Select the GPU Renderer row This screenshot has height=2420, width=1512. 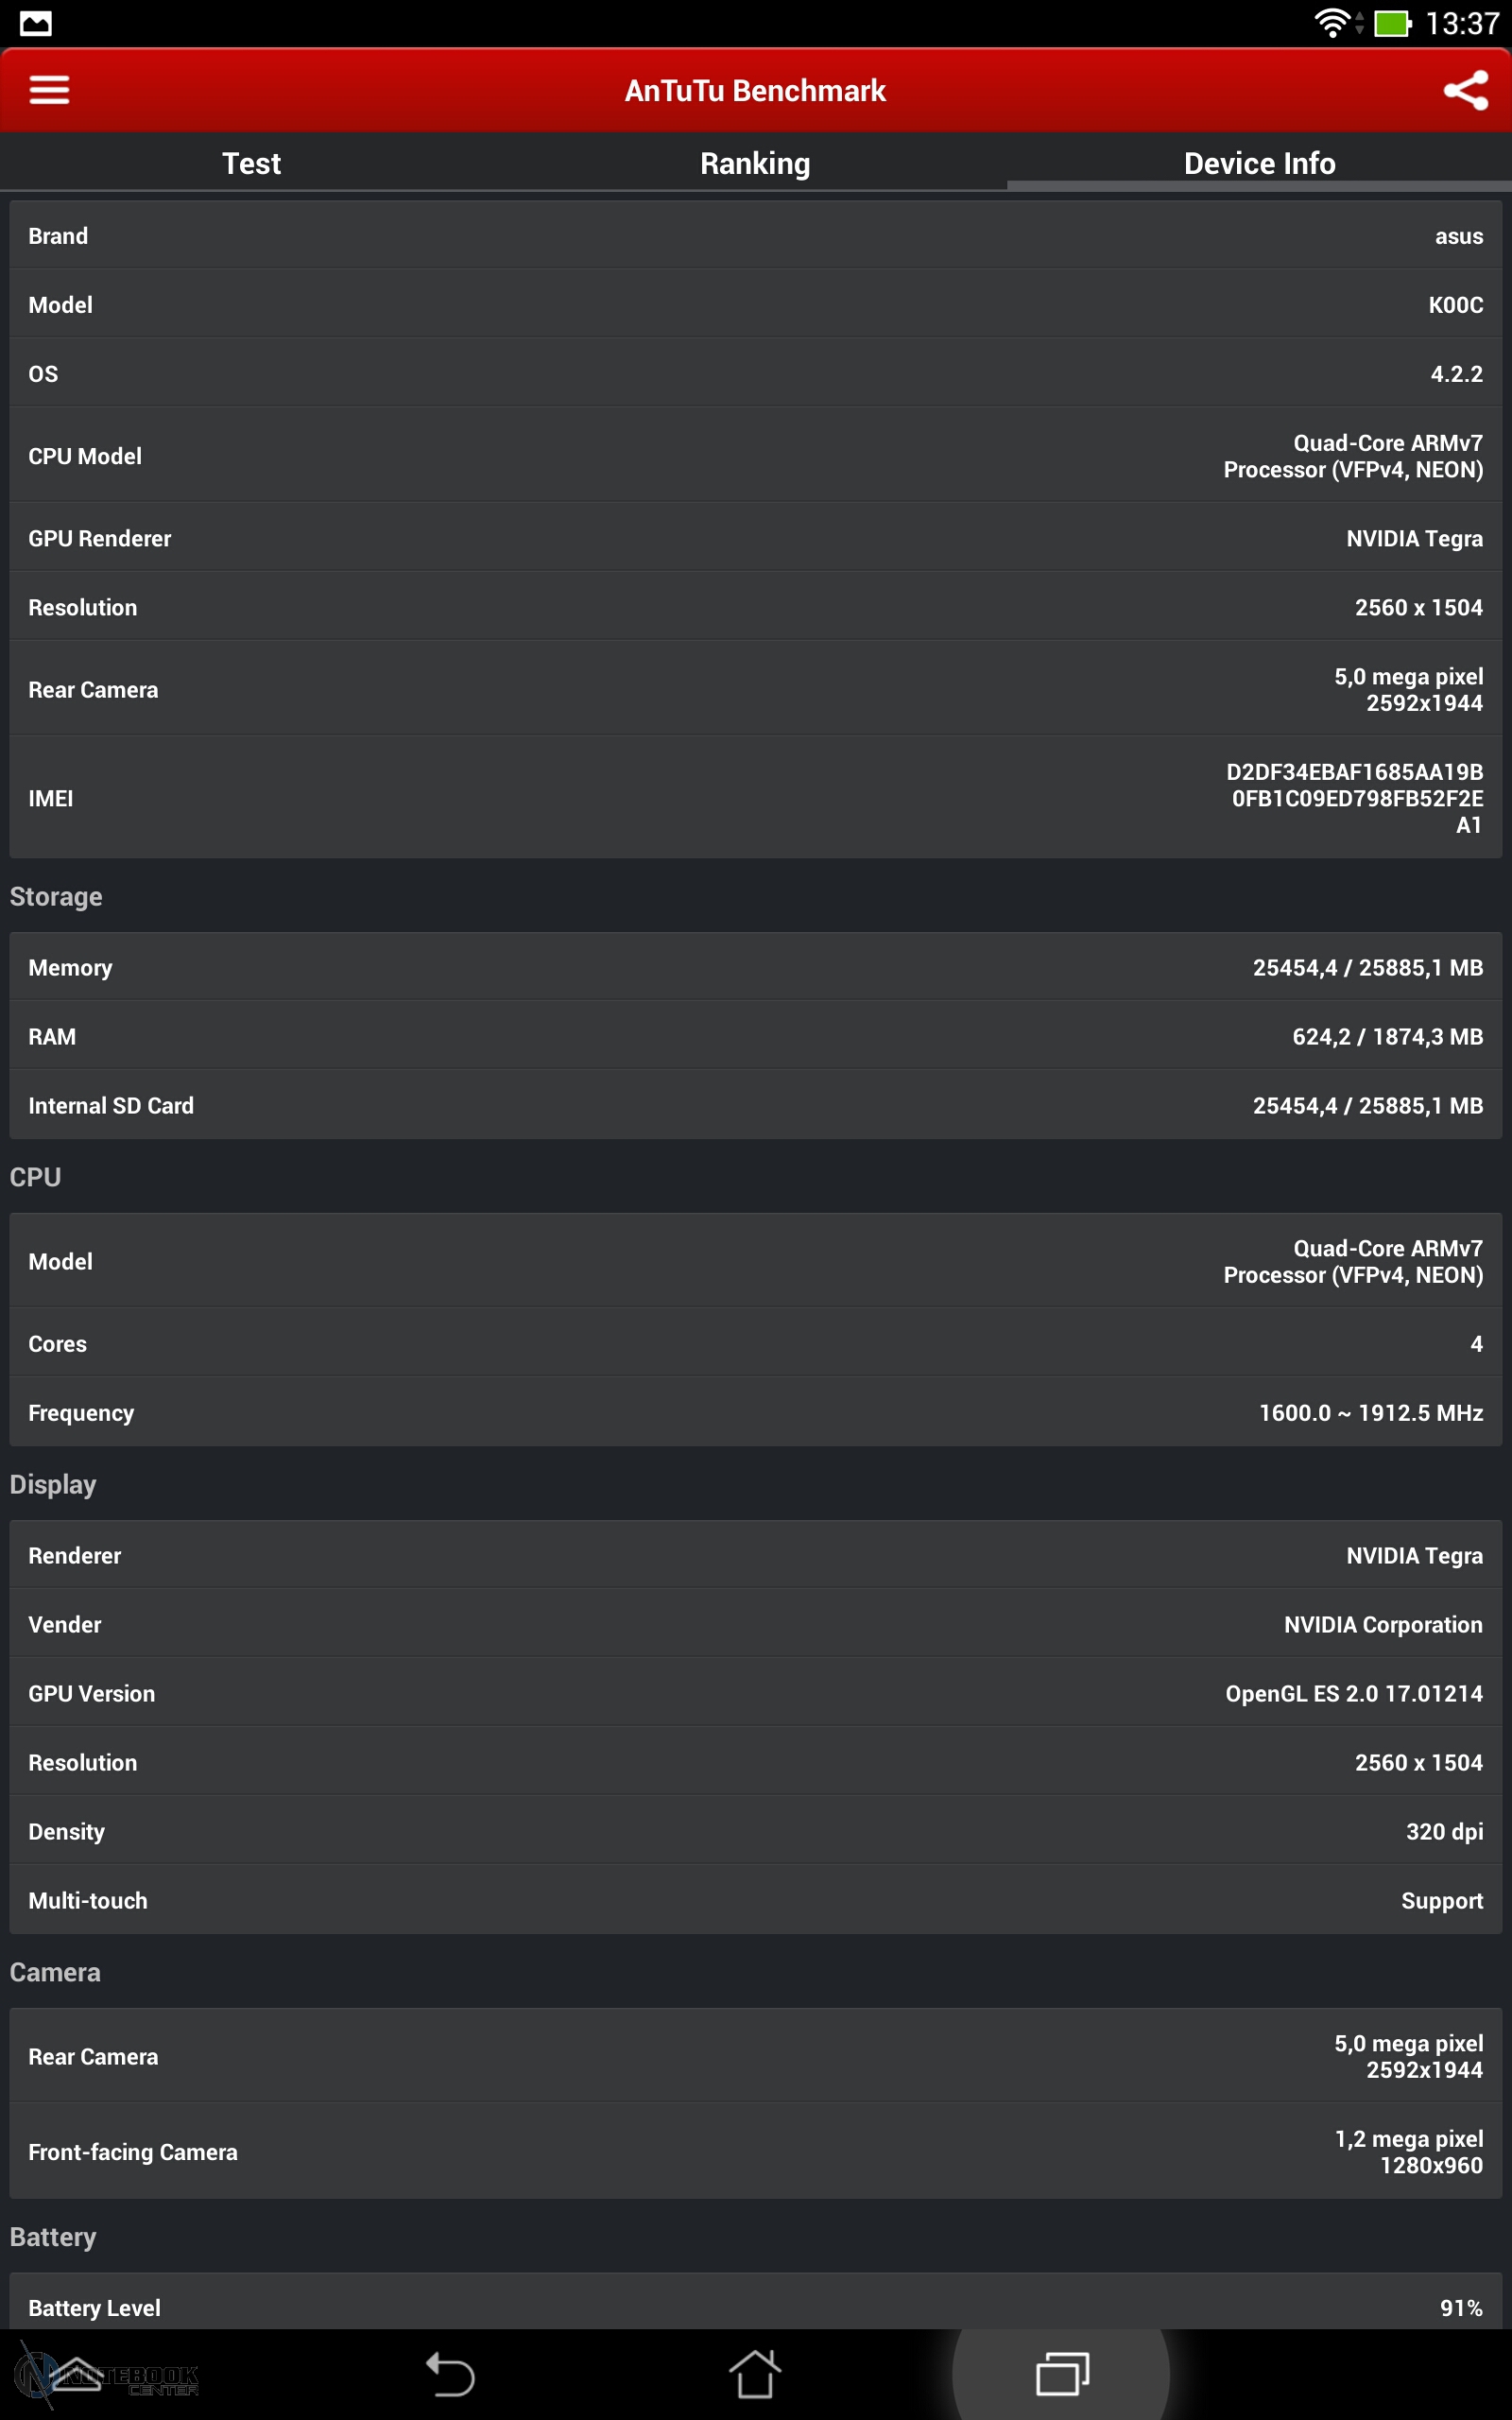pyautogui.click(x=755, y=538)
